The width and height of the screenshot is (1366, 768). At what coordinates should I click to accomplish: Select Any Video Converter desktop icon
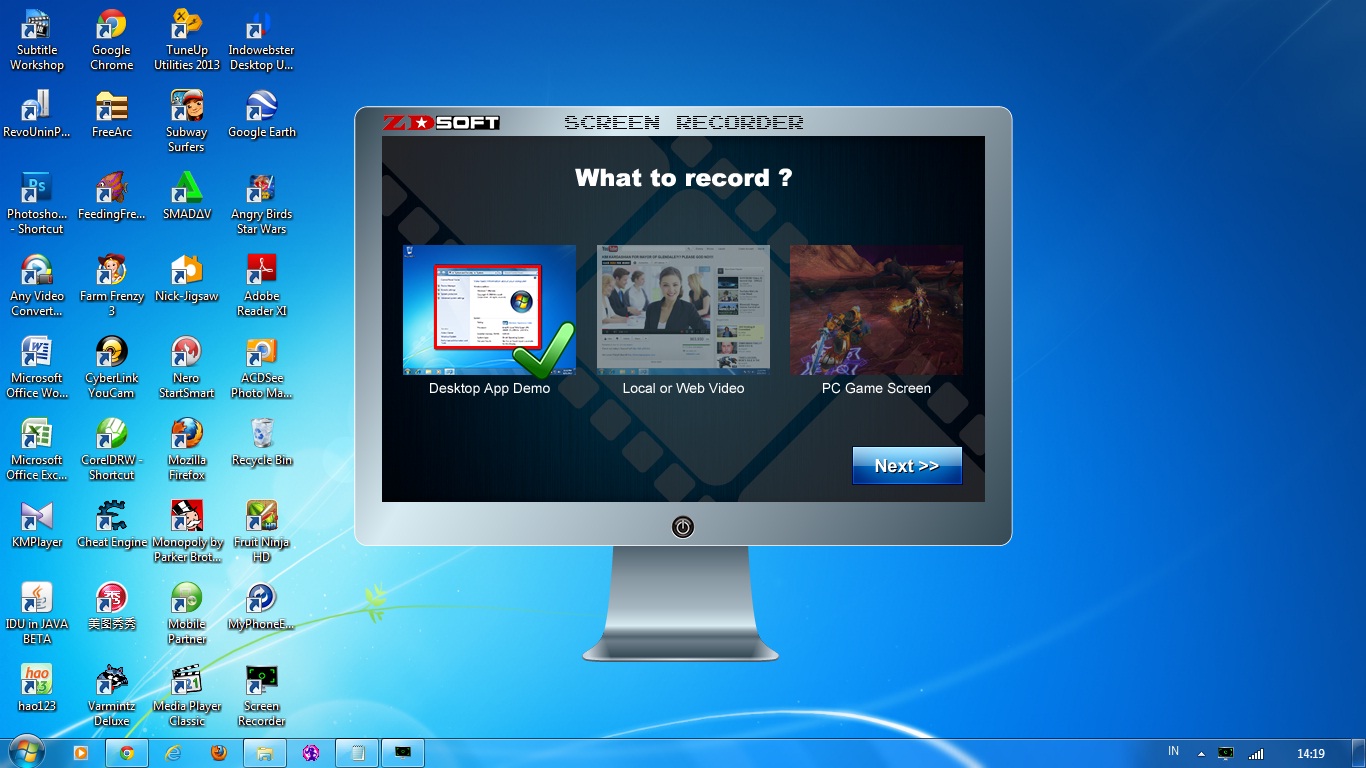pos(37,285)
